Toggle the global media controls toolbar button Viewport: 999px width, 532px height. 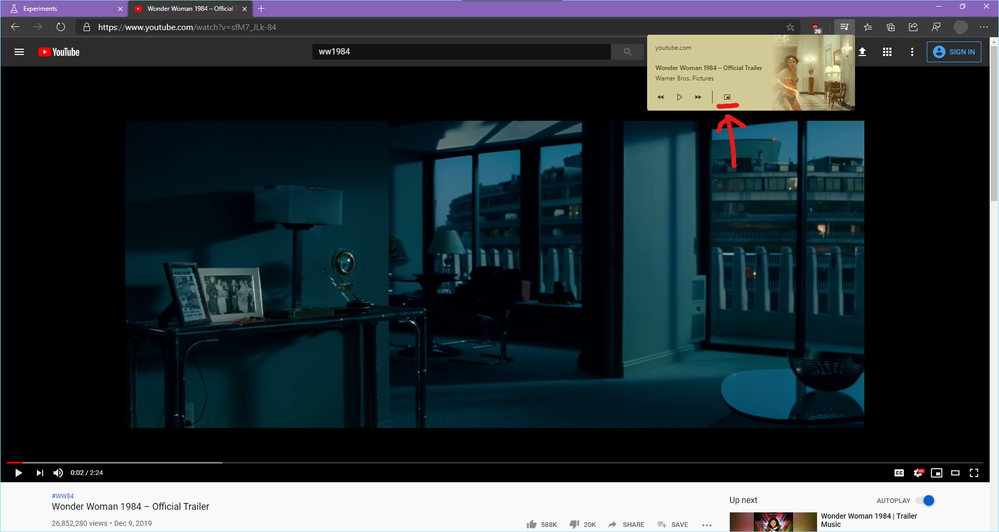(x=844, y=27)
